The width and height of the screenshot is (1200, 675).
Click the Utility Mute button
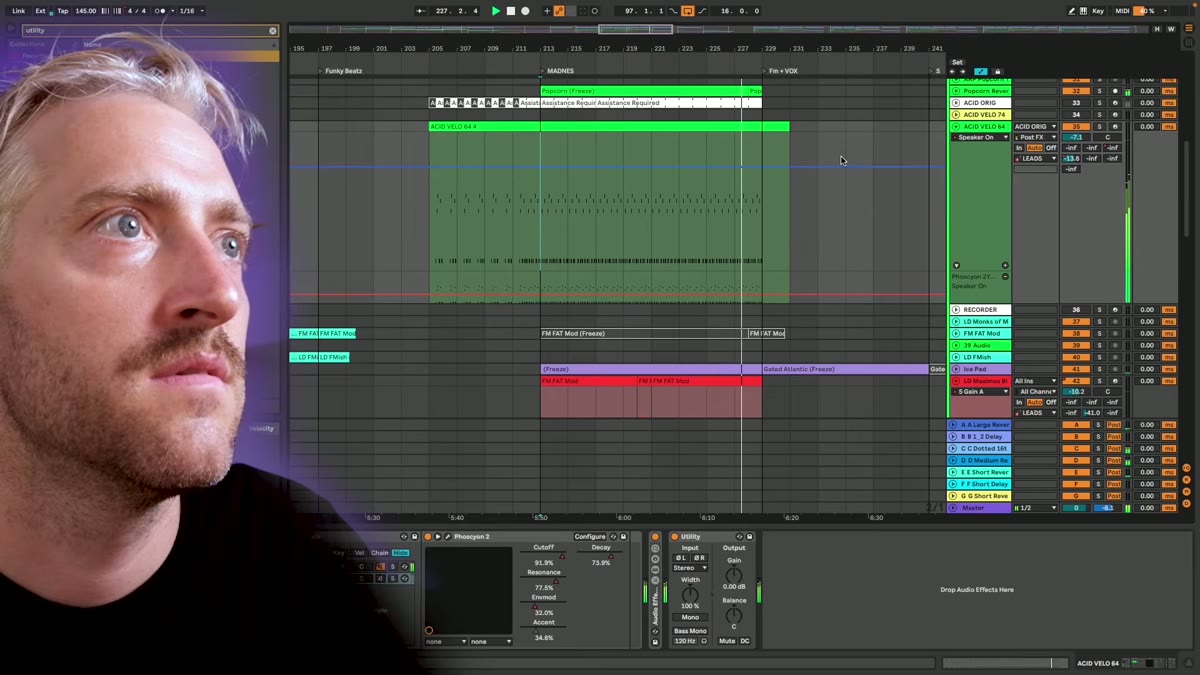(x=727, y=641)
